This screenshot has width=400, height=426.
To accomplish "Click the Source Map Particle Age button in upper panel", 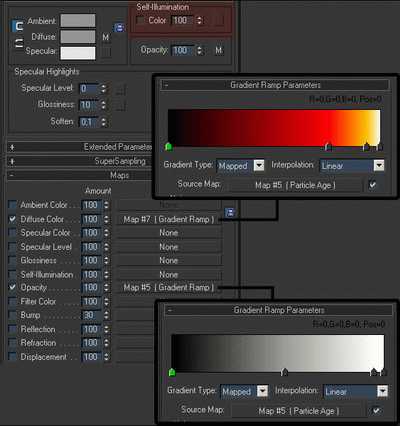I will (x=295, y=185).
